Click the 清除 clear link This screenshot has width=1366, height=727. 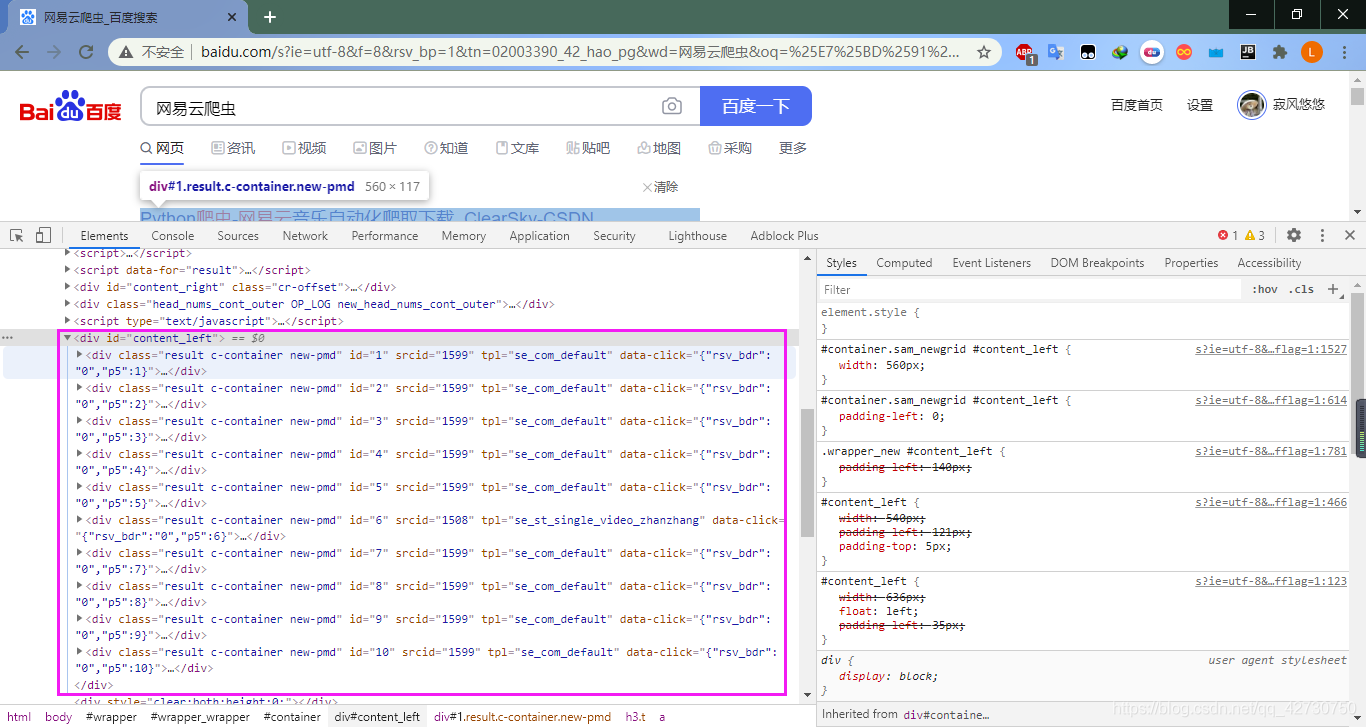(x=660, y=187)
